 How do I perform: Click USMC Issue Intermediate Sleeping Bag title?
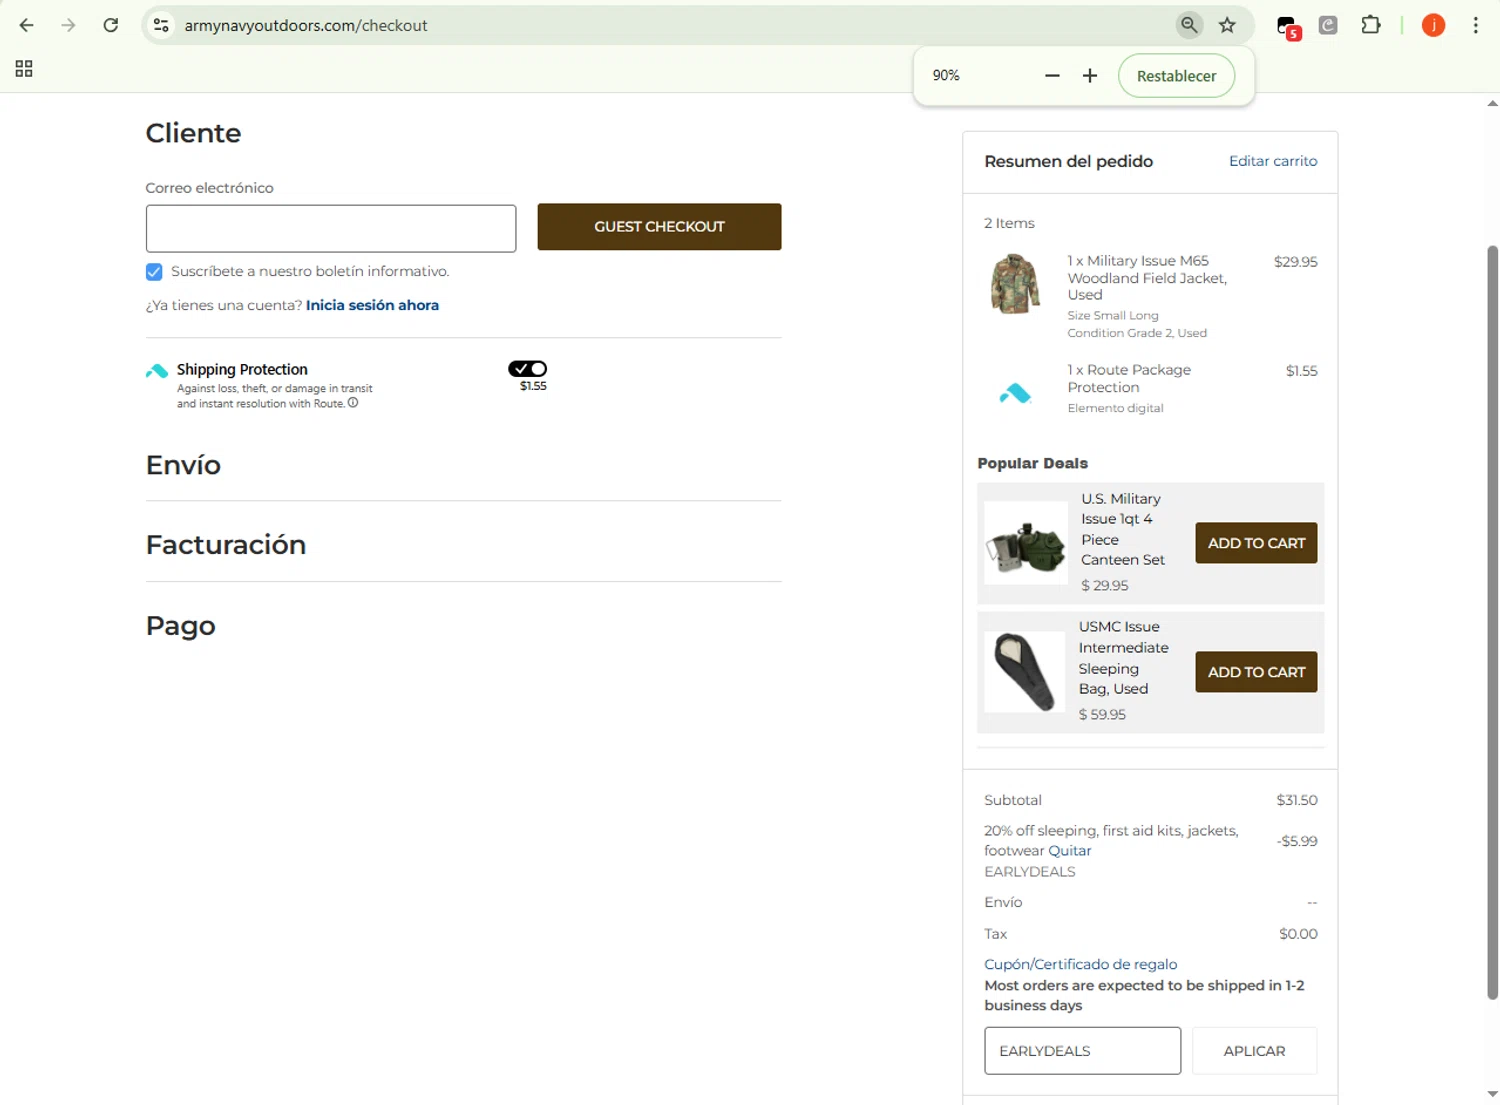coord(1123,658)
